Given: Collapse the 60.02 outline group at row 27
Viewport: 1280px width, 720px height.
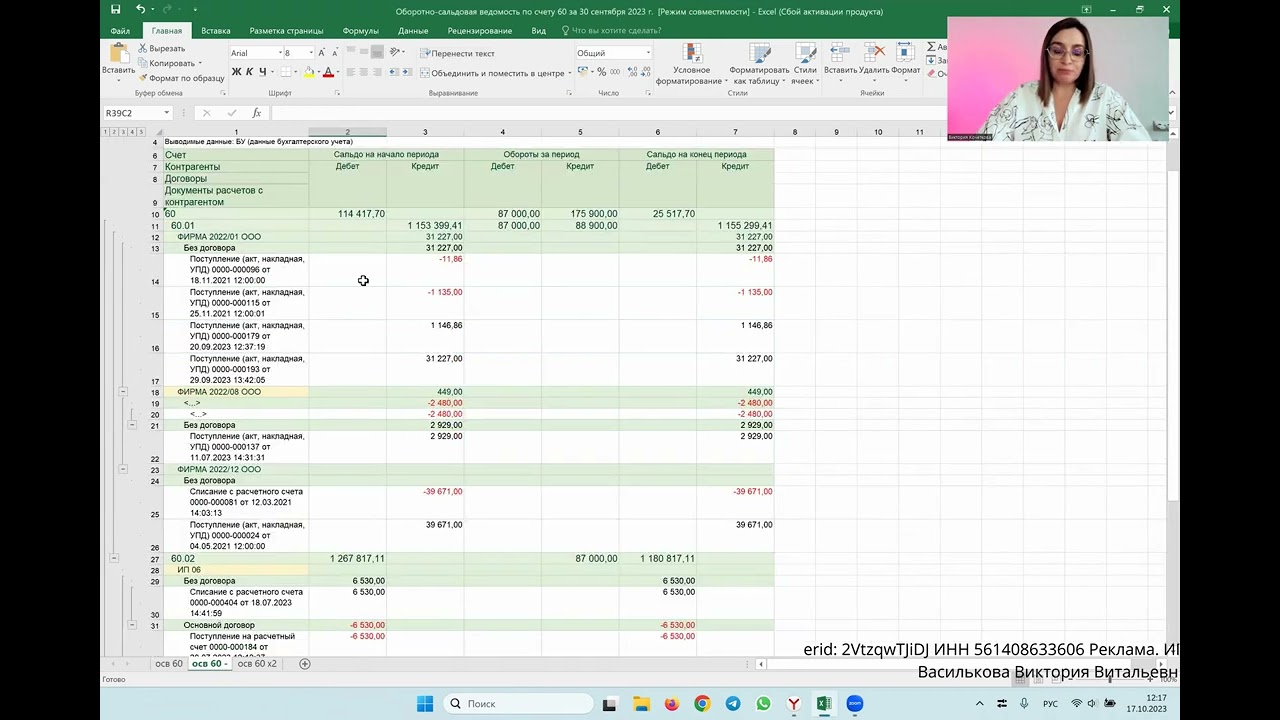Looking at the screenshot, I should pos(114,558).
